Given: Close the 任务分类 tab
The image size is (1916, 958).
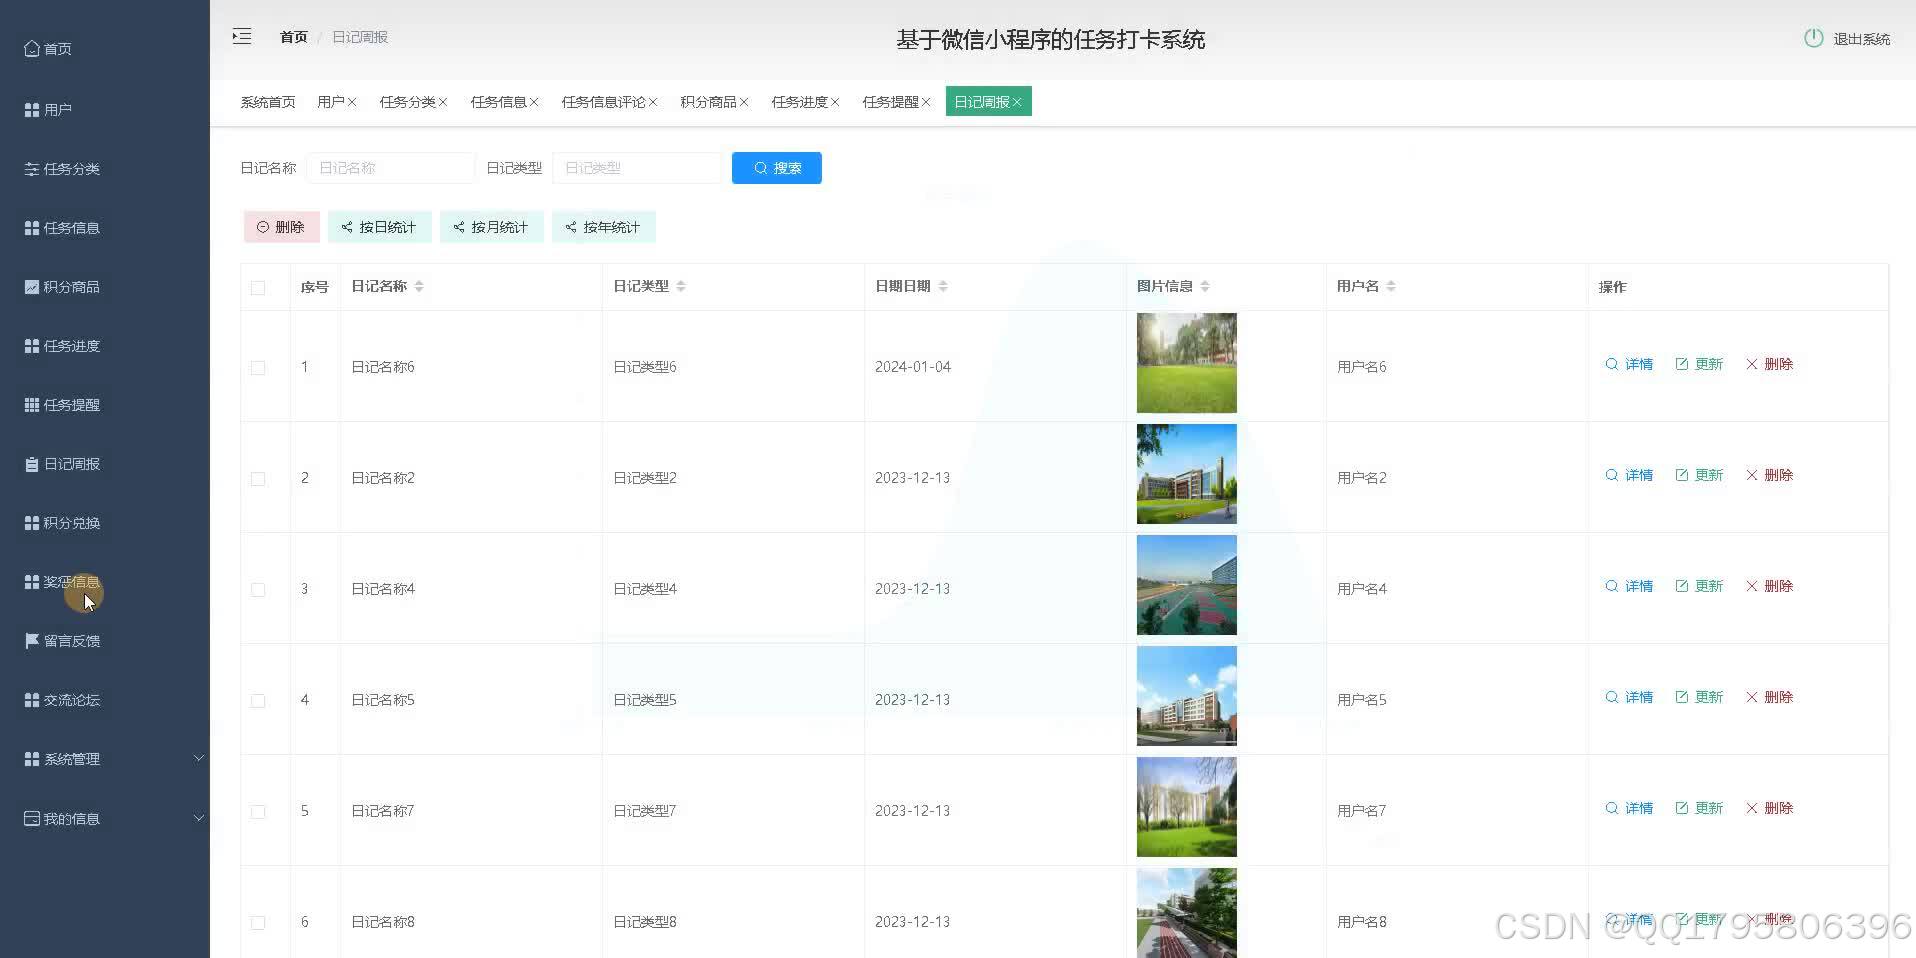Looking at the screenshot, I should [x=443, y=102].
